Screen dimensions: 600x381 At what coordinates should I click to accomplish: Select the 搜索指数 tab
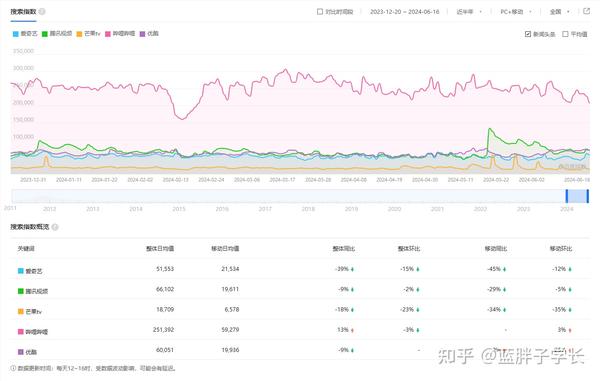click(23, 12)
